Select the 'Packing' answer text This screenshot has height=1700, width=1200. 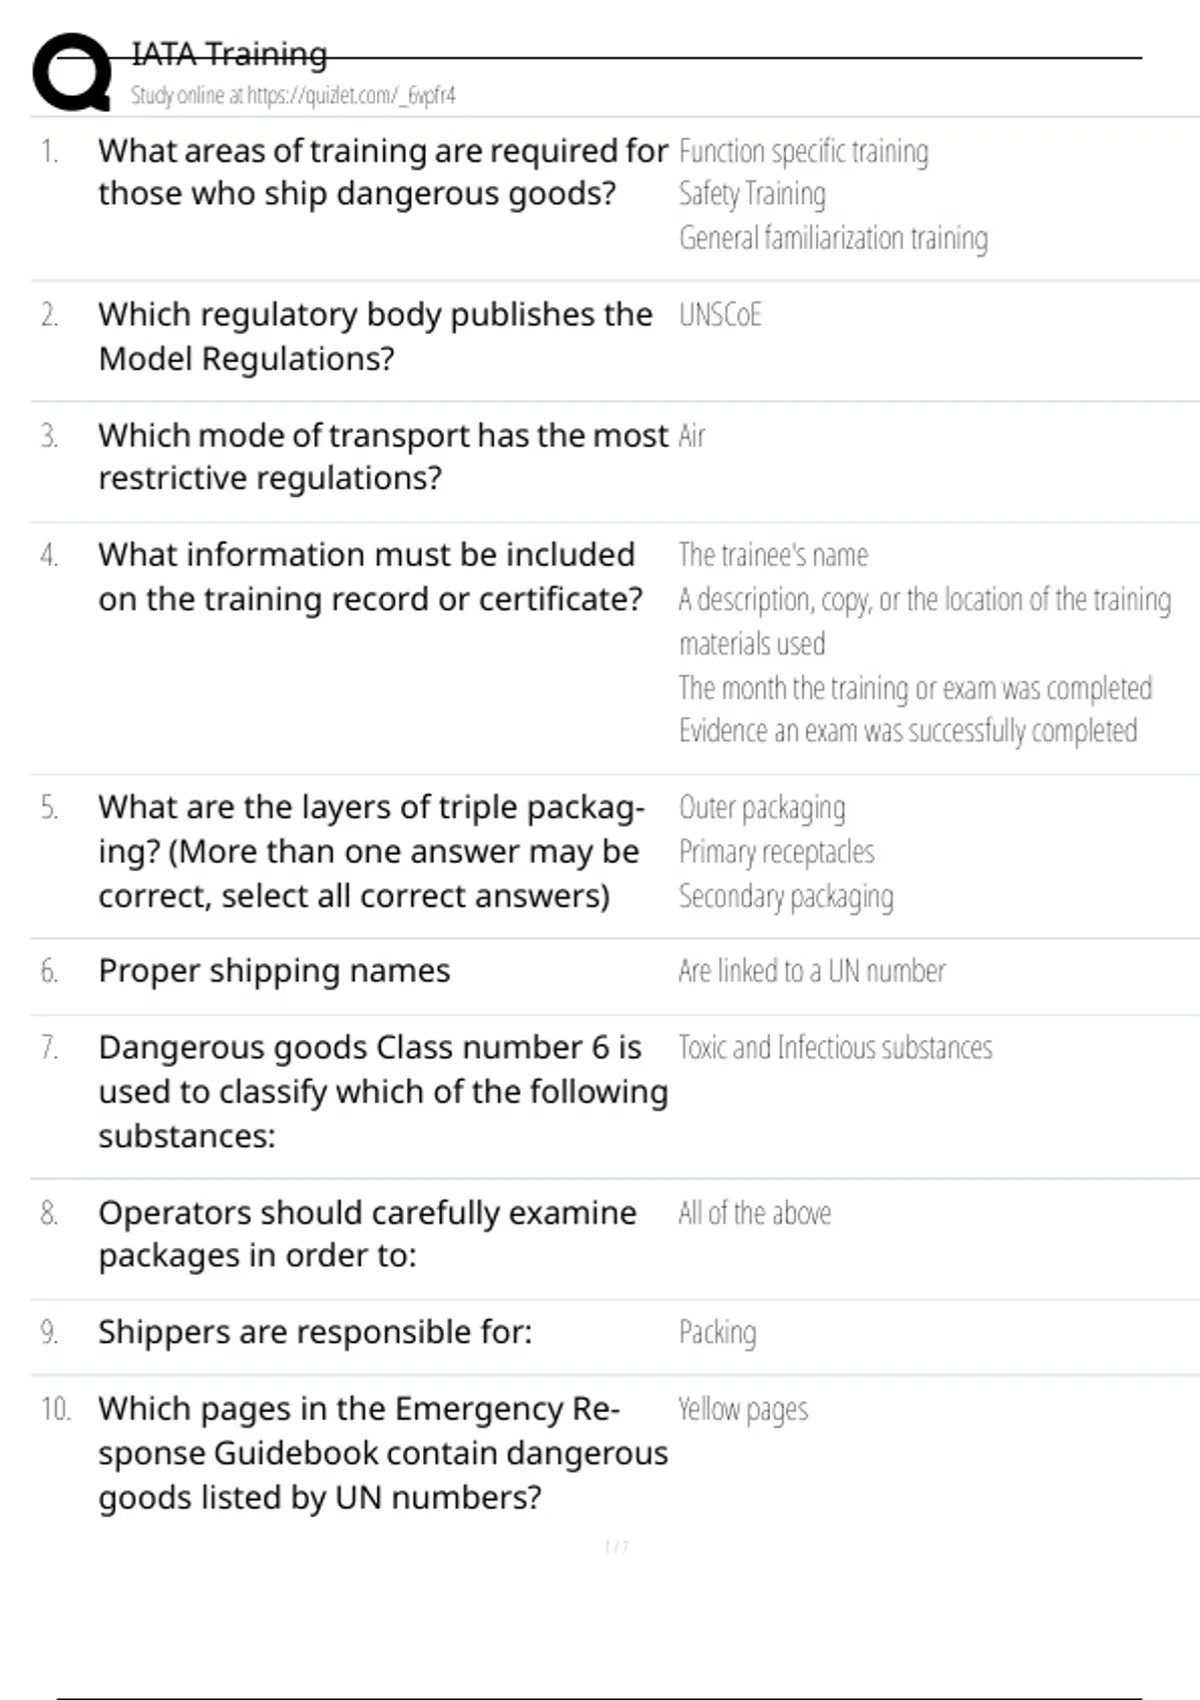tap(717, 1333)
